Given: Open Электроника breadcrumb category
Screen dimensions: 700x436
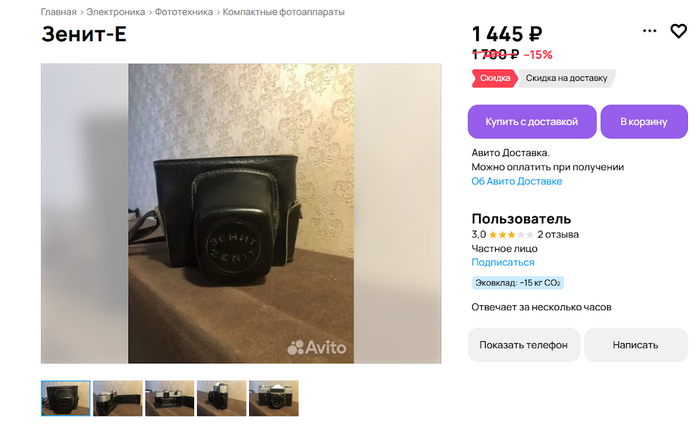Looking at the screenshot, I should (x=116, y=12).
